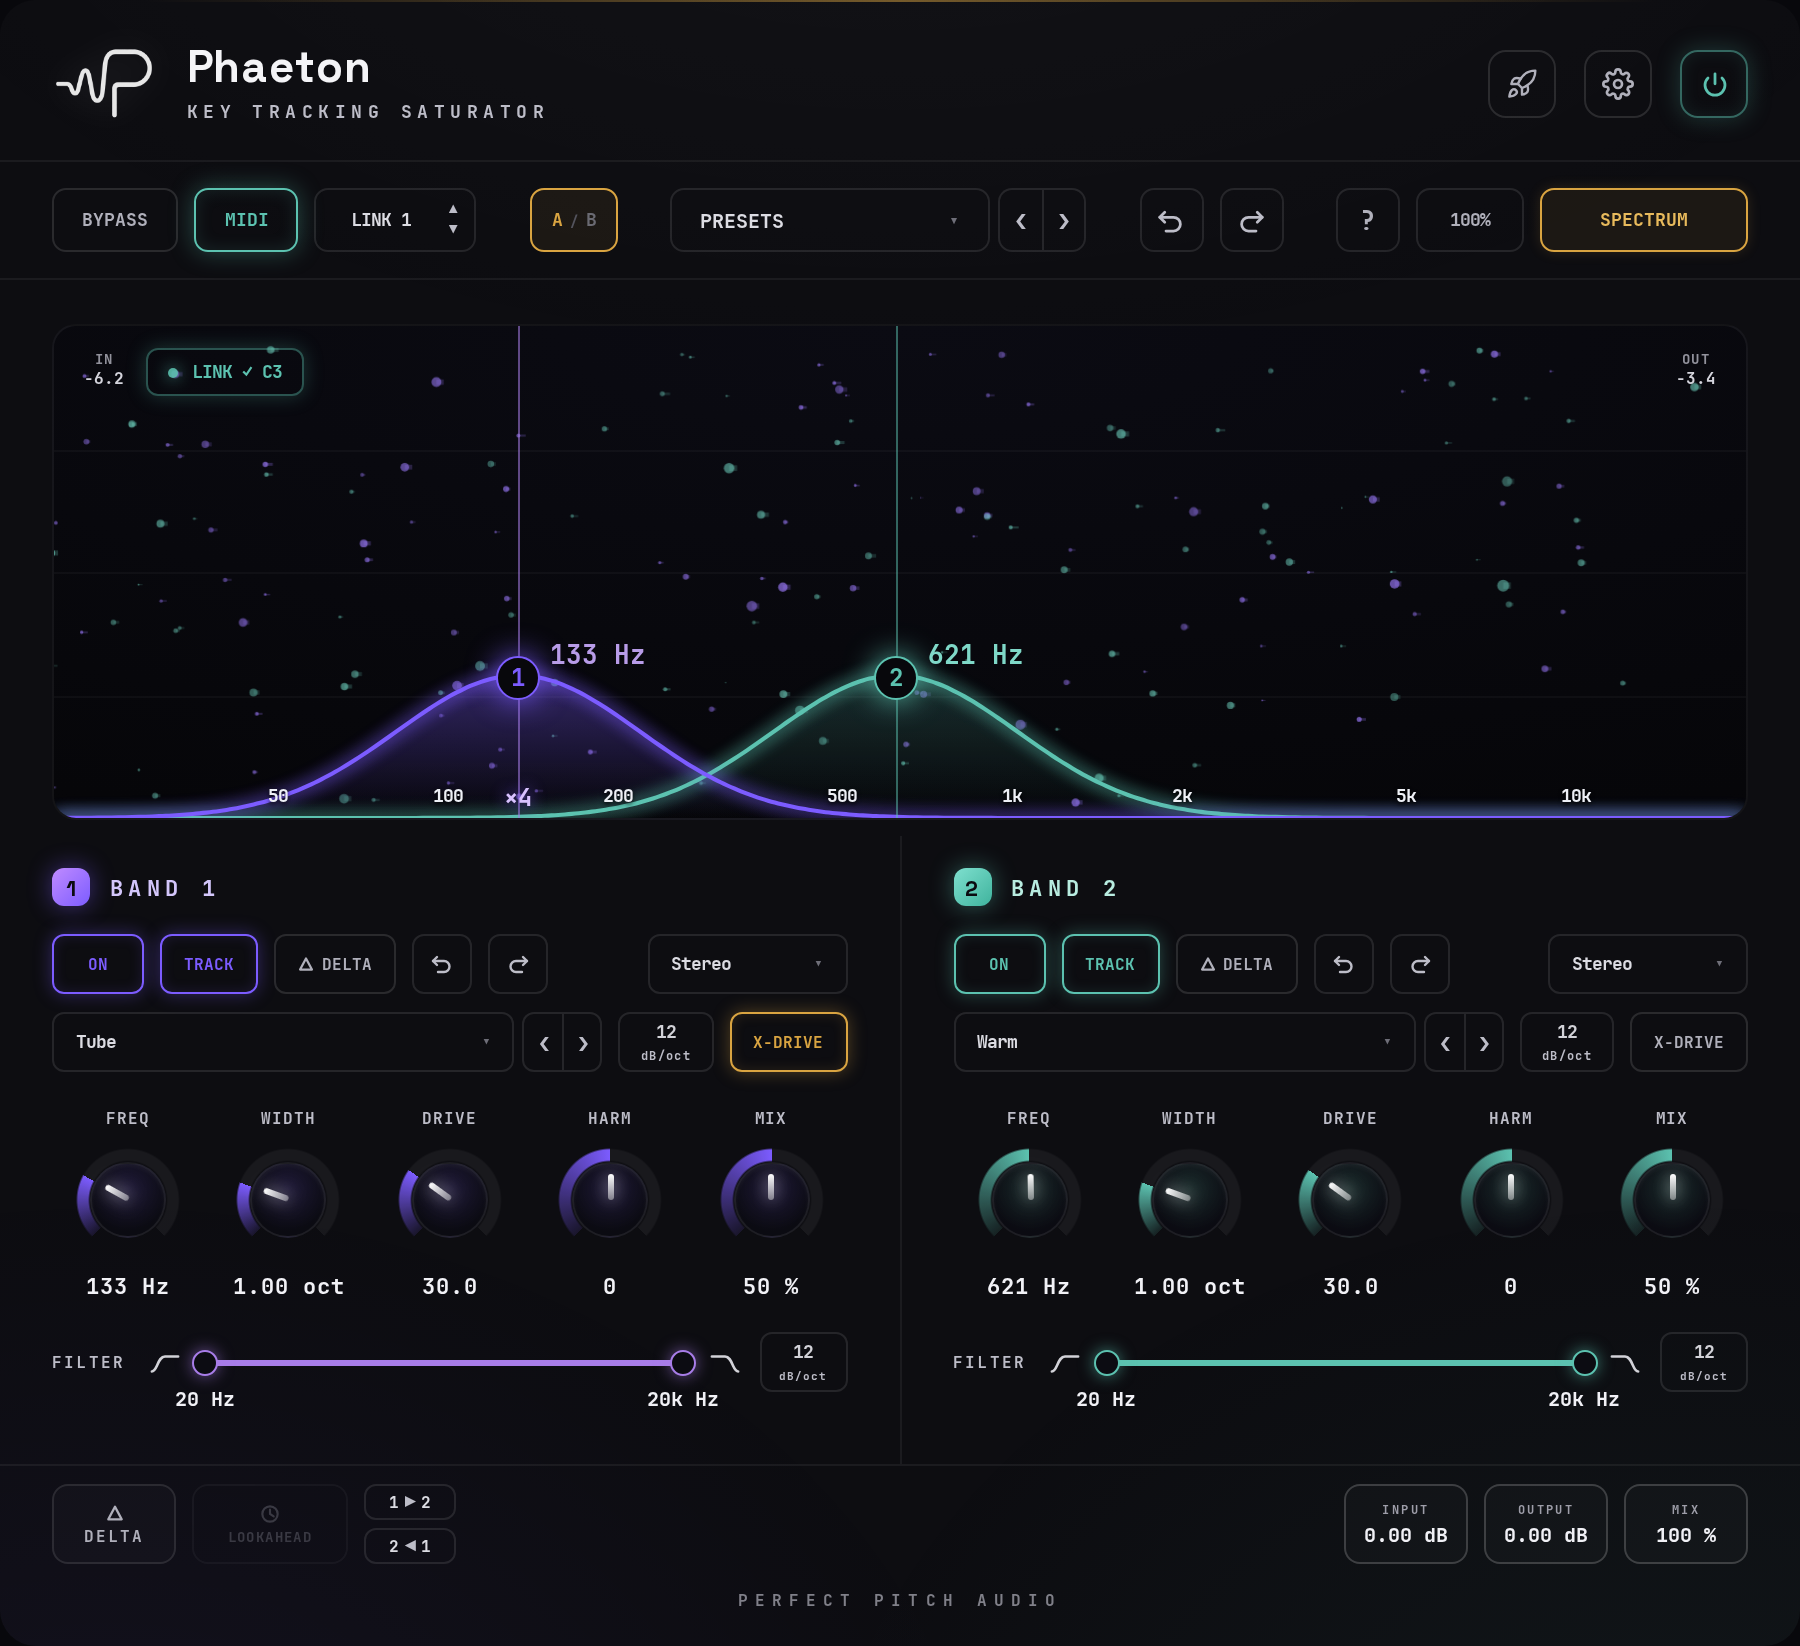Toggle the global DELTA button
The height and width of the screenshot is (1646, 1800).
[x=114, y=1524]
